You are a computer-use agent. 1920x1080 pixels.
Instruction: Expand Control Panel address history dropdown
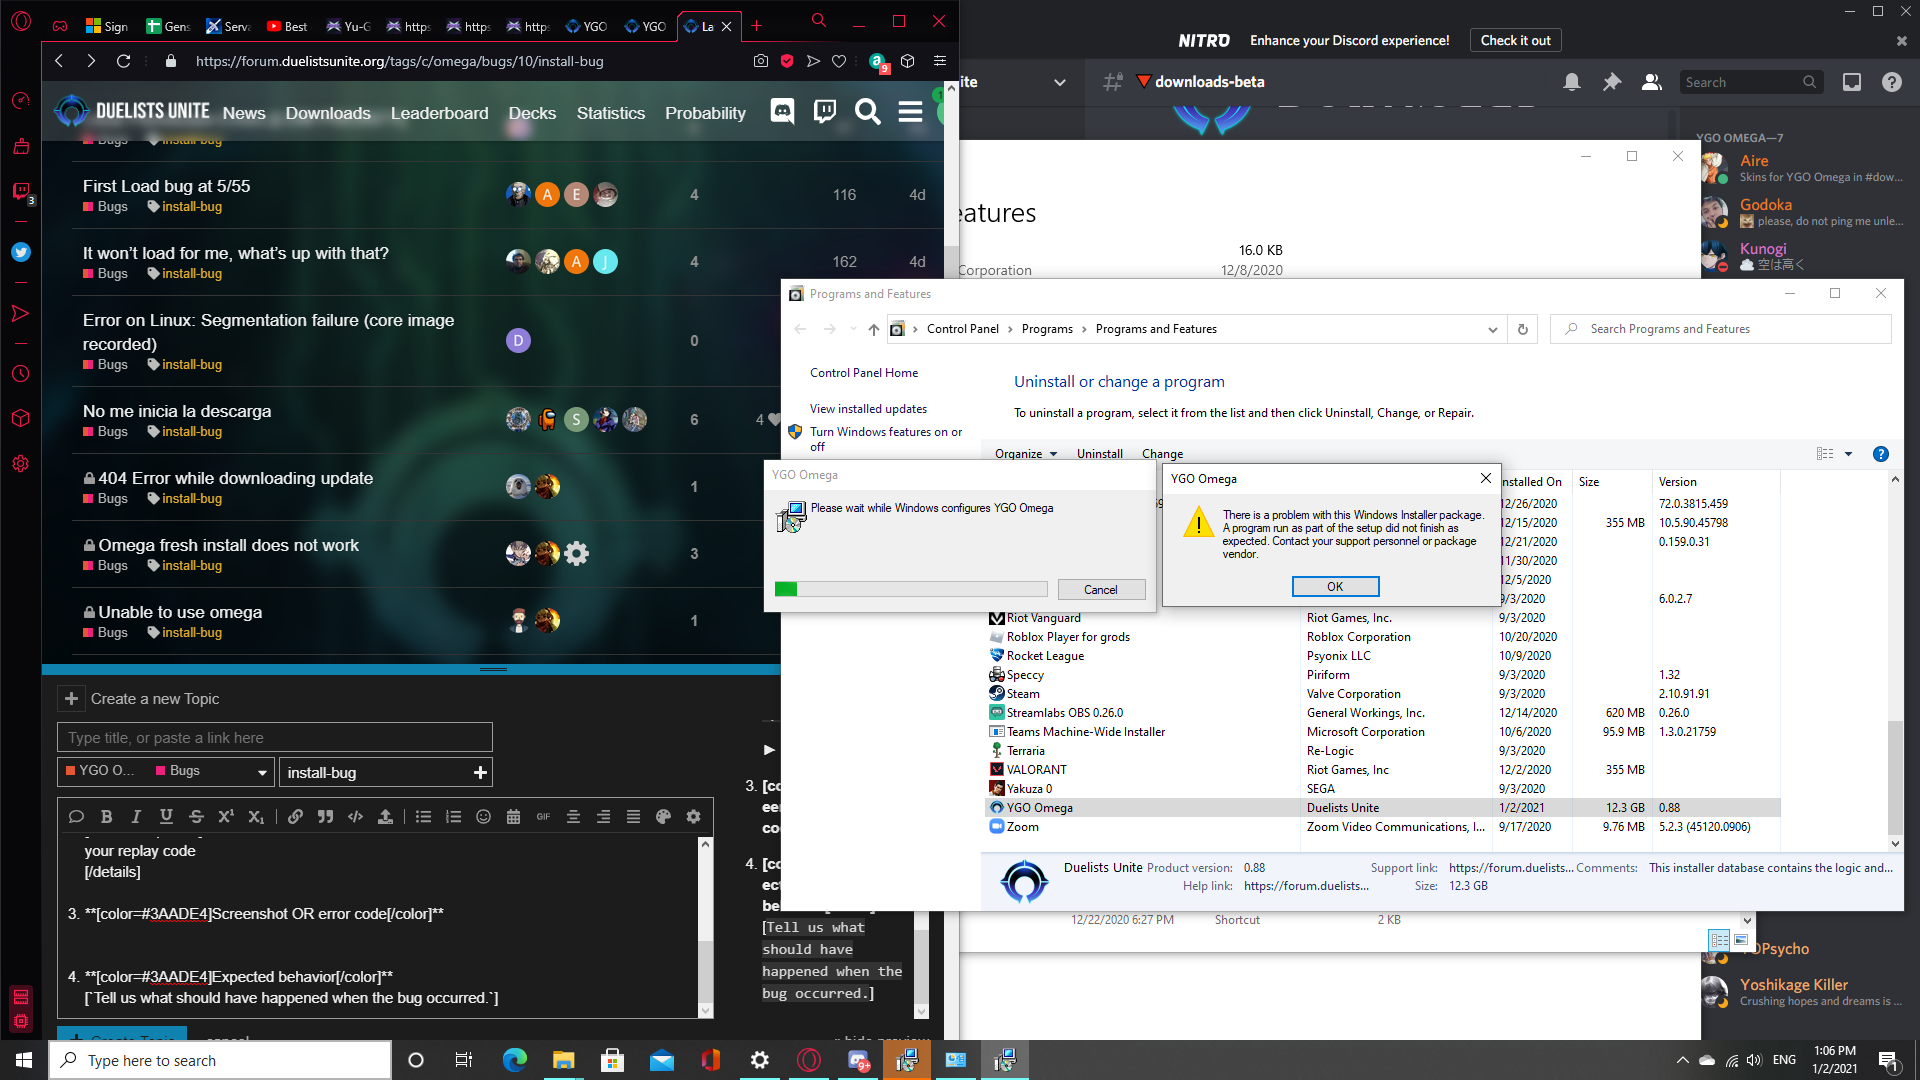pyautogui.click(x=1492, y=329)
